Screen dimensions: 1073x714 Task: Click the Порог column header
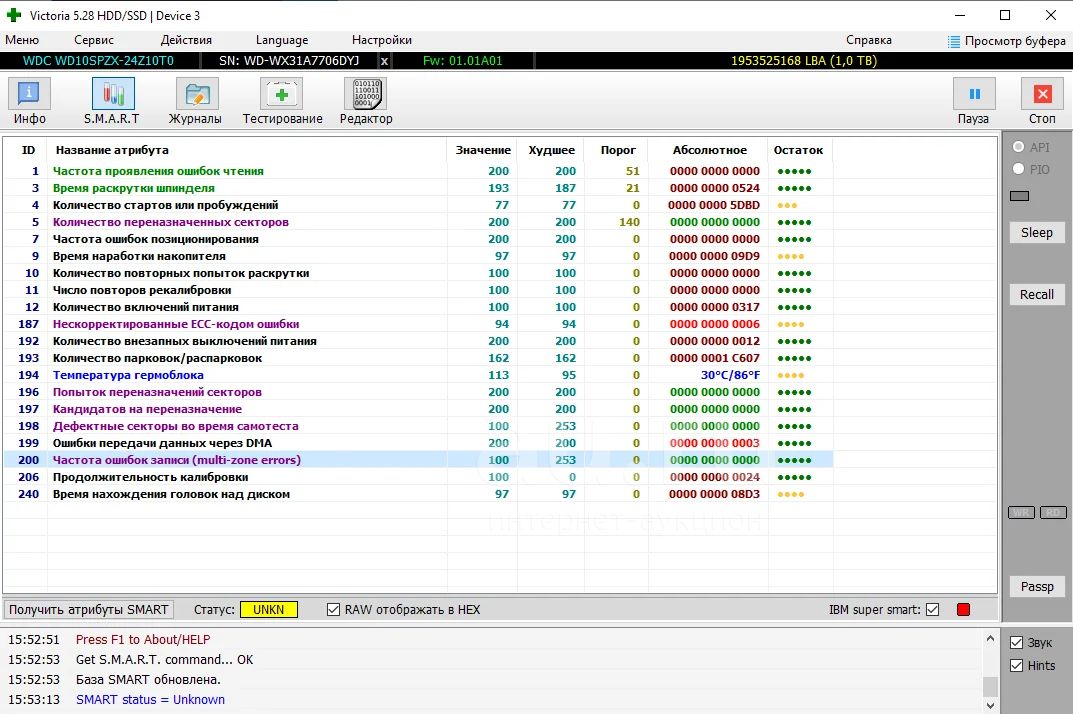tap(618, 150)
